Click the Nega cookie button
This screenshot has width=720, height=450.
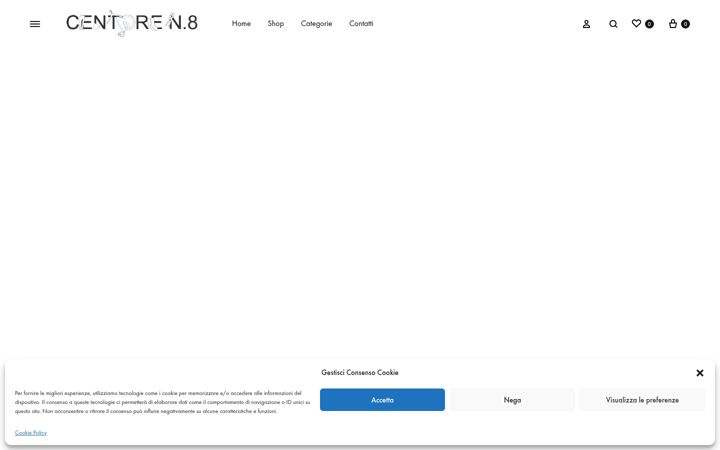[512, 400]
